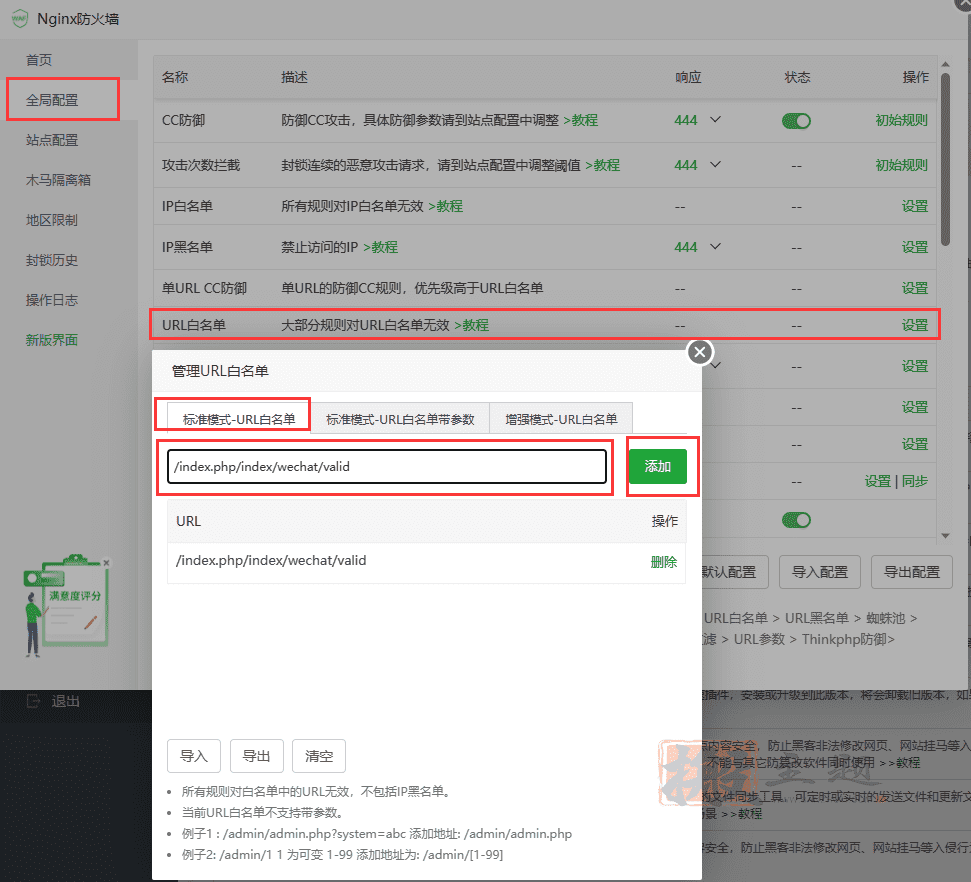This screenshot has width=971, height=882.
Task: View 封锁历史 in the sidebar
Action: (x=52, y=260)
